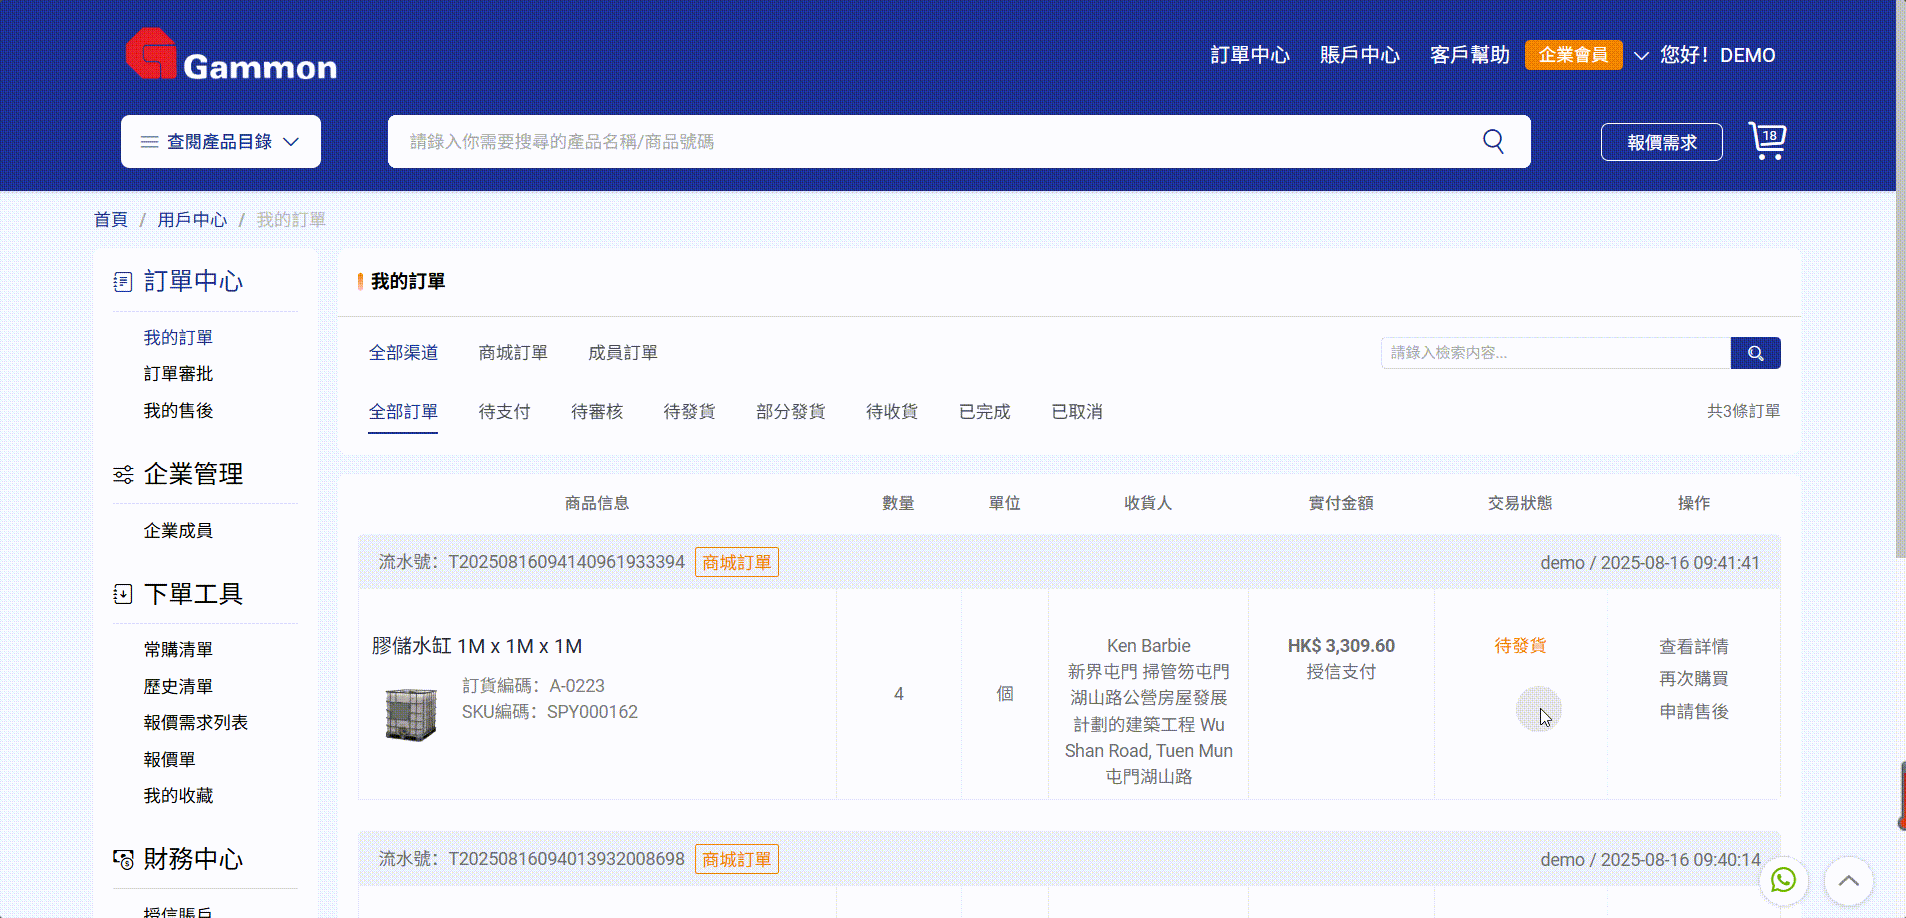The image size is (1906, 918).
Task: Click the 報價需求 button
Action: tap(1661, 142)
